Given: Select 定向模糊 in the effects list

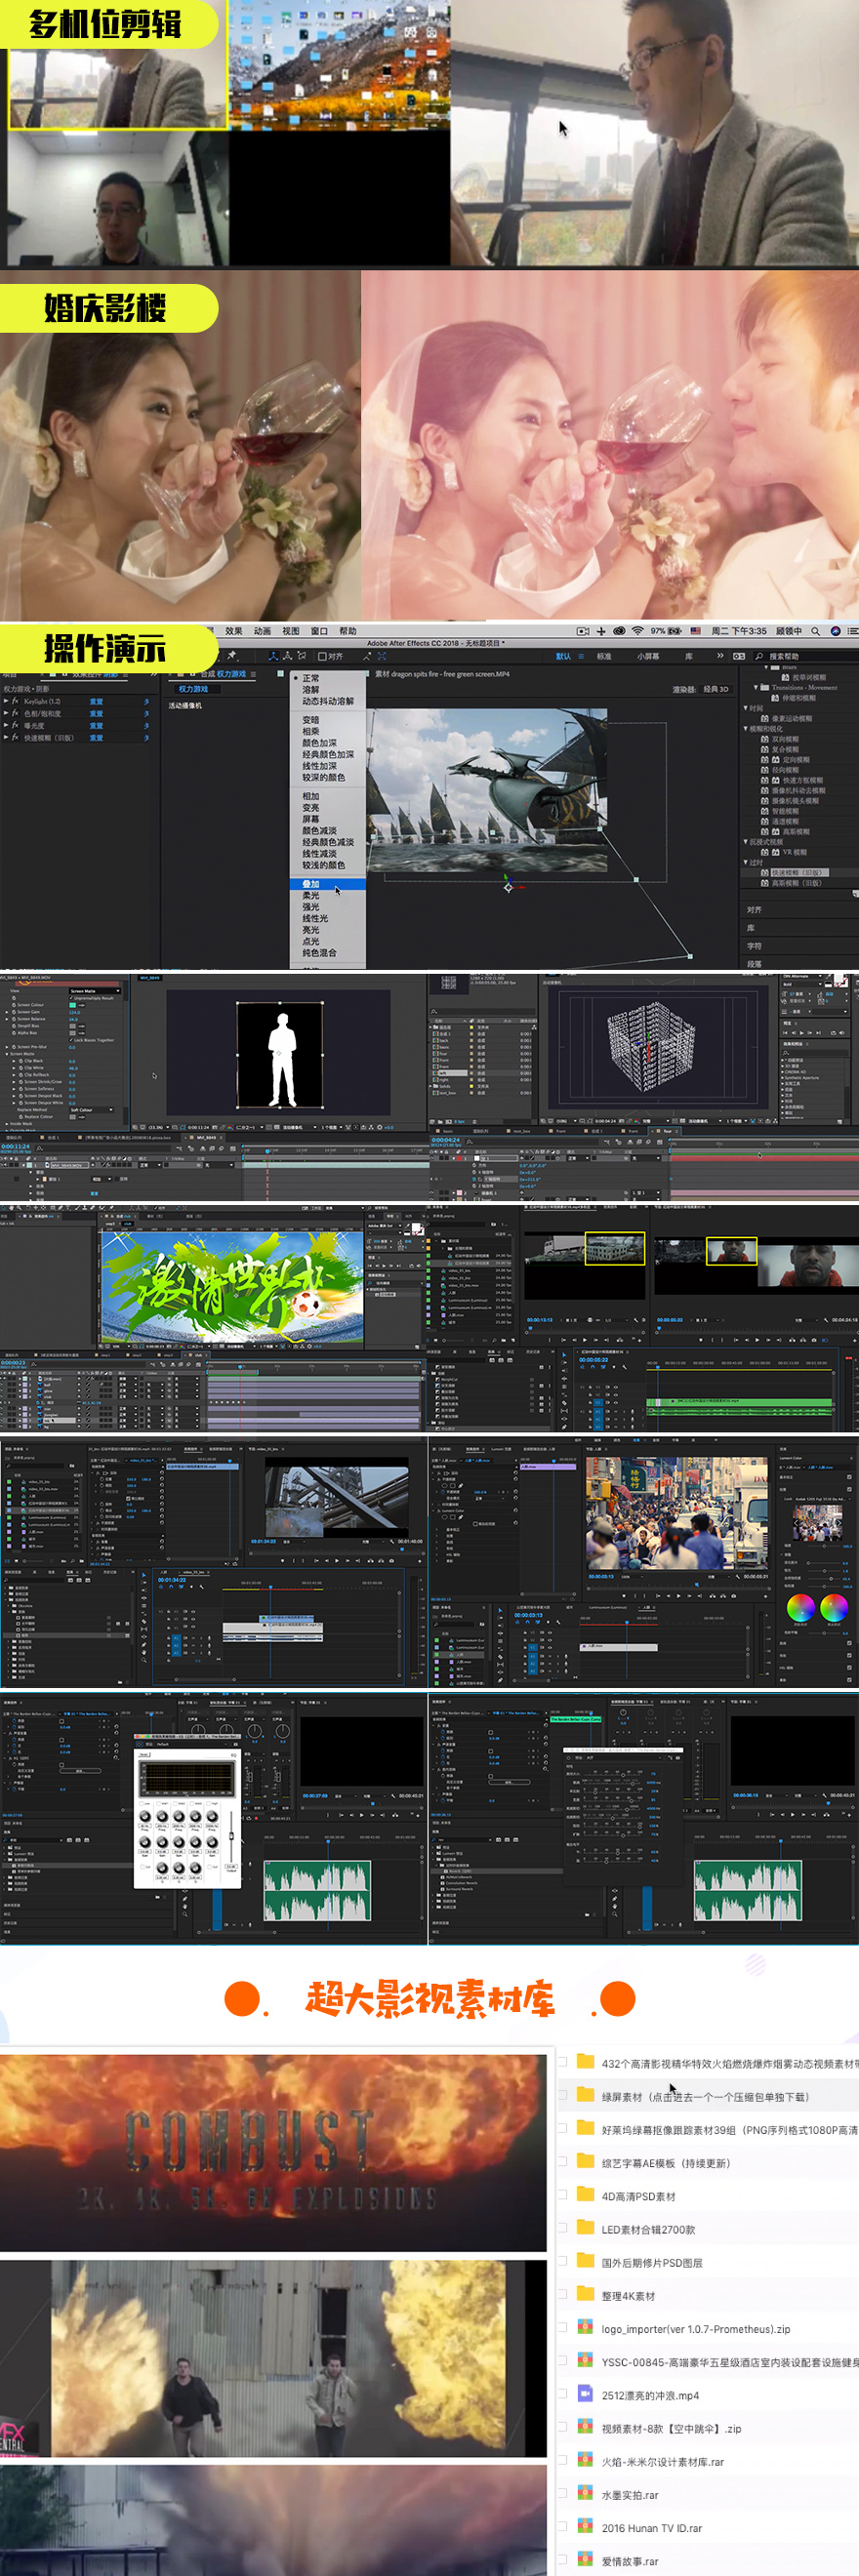Looking at the screenshot, I should [796, 760].
